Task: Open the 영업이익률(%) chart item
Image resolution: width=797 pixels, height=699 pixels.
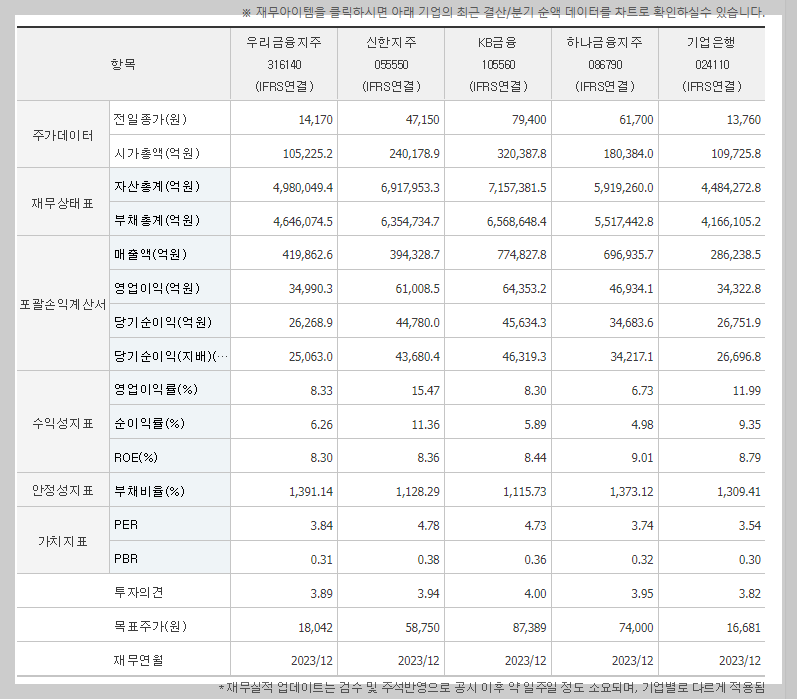Action: click(x=156, y=390)
